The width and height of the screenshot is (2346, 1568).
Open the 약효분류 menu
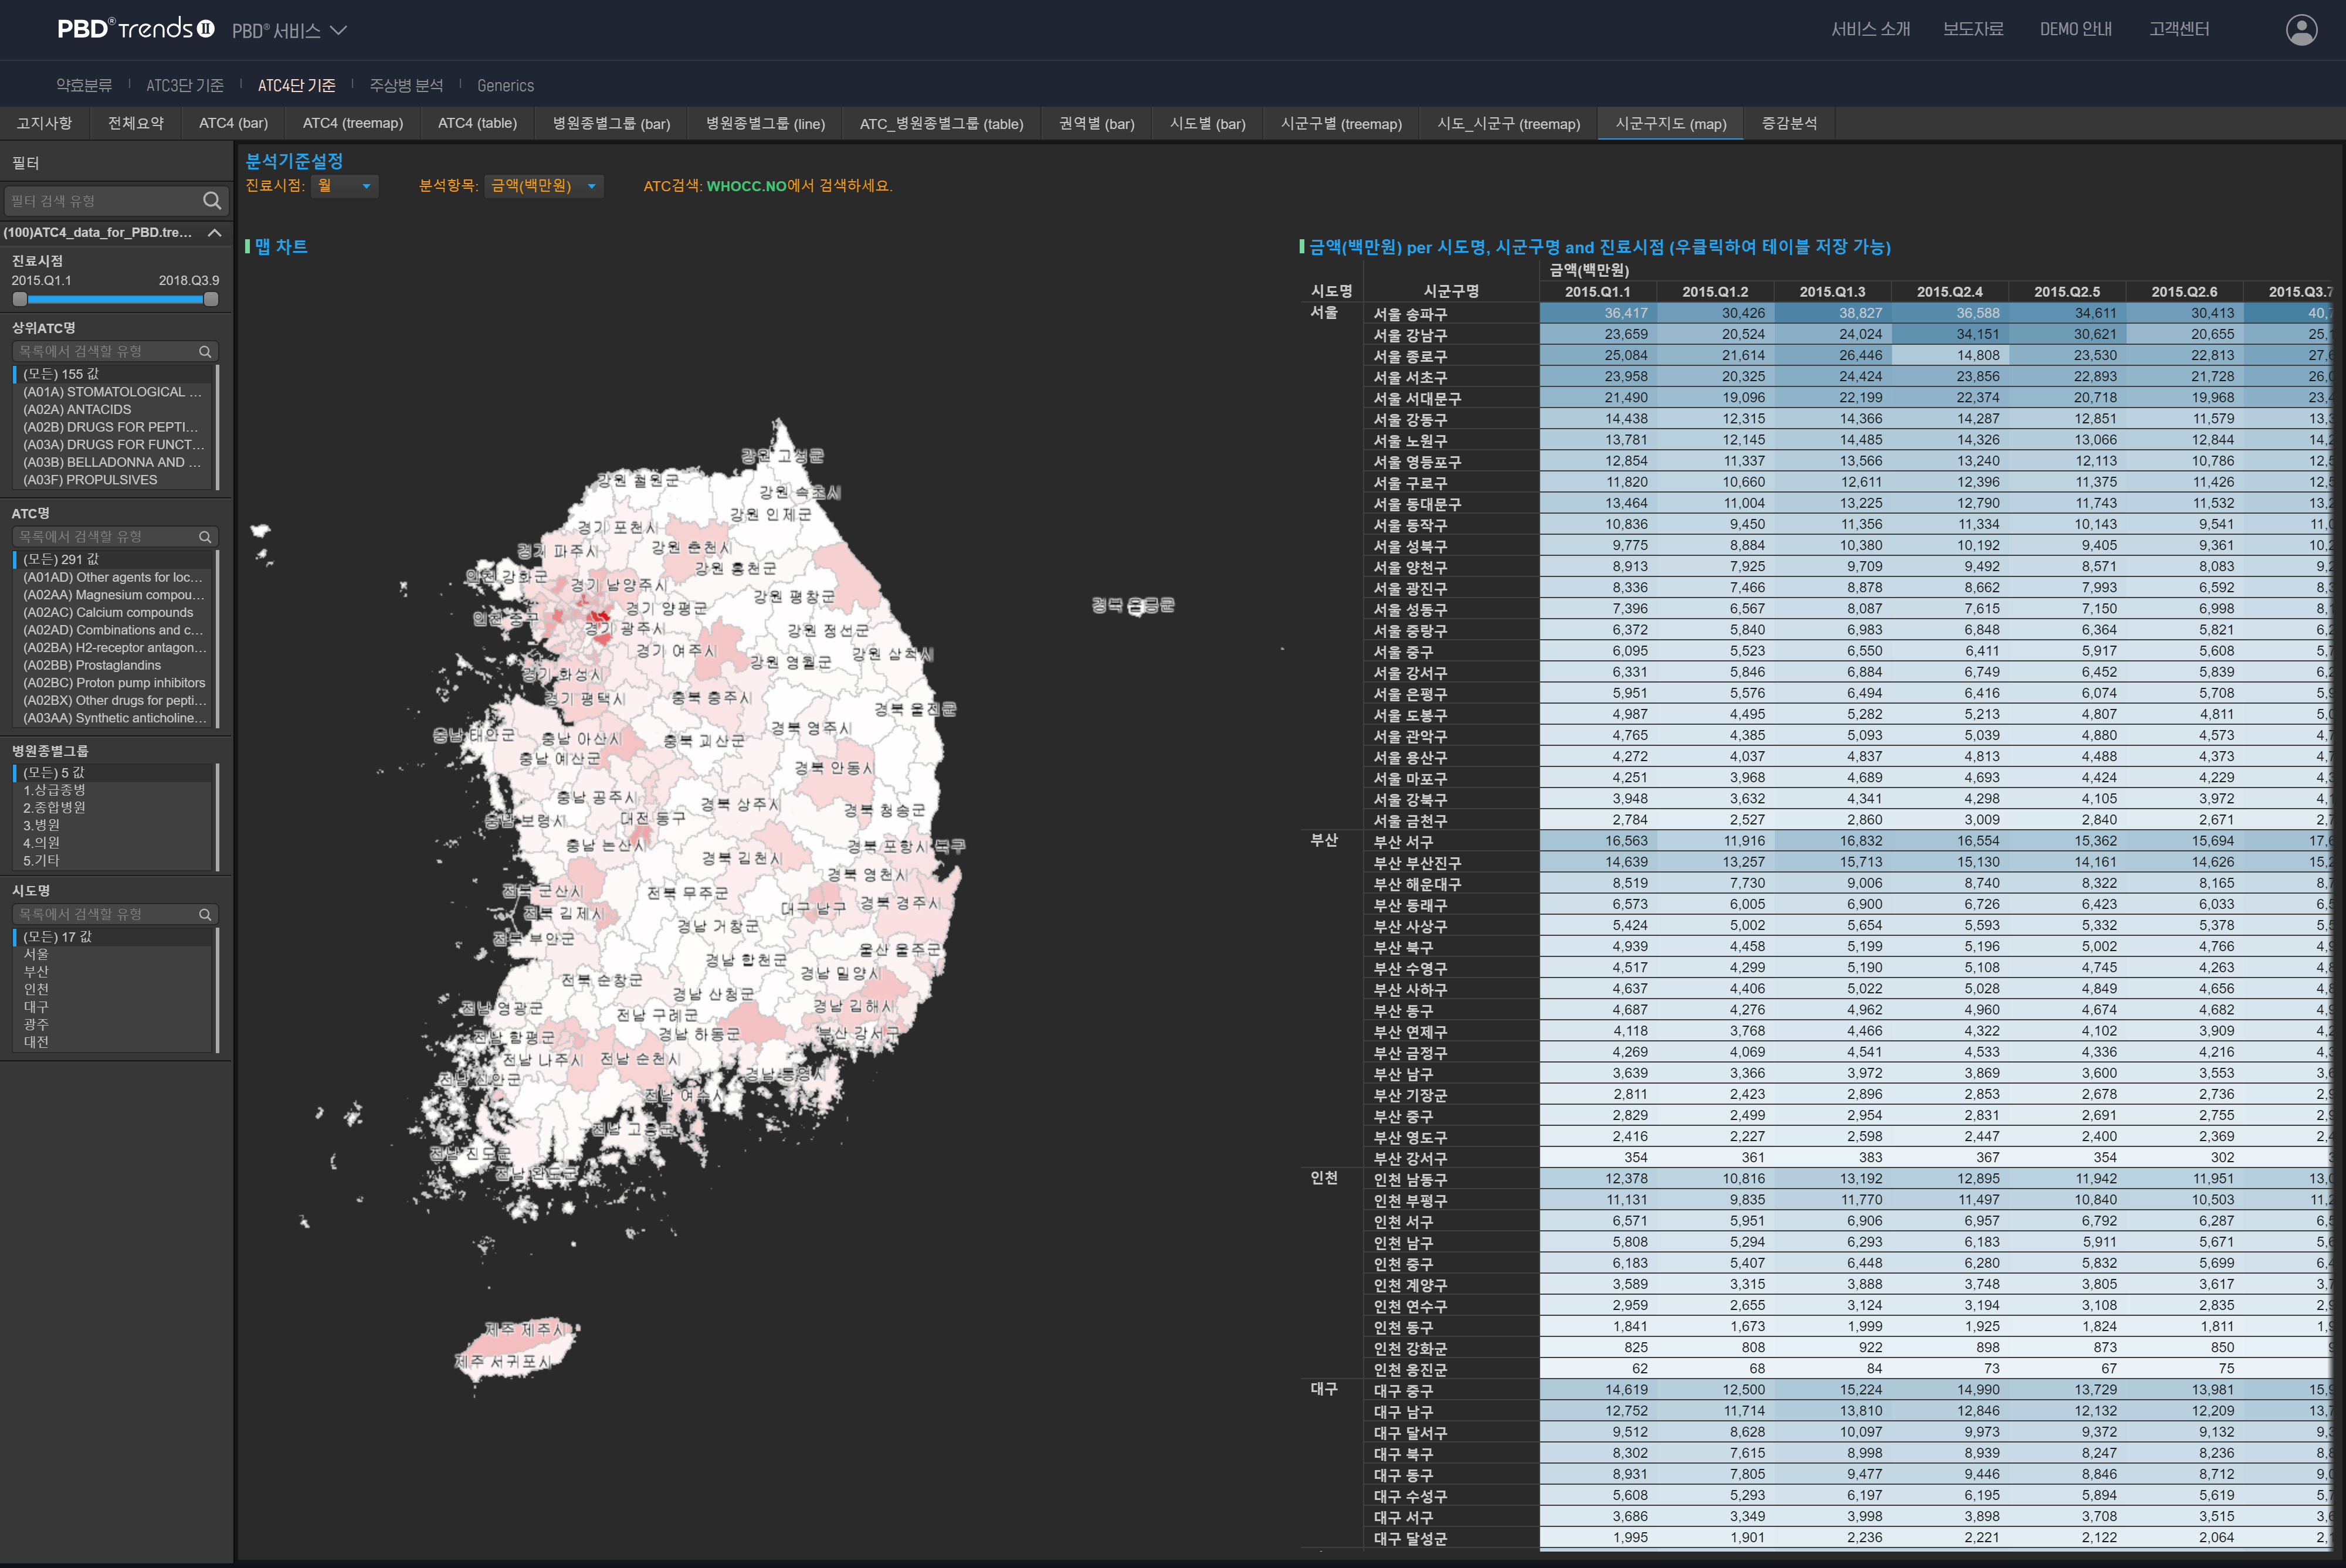pos(84,86)
